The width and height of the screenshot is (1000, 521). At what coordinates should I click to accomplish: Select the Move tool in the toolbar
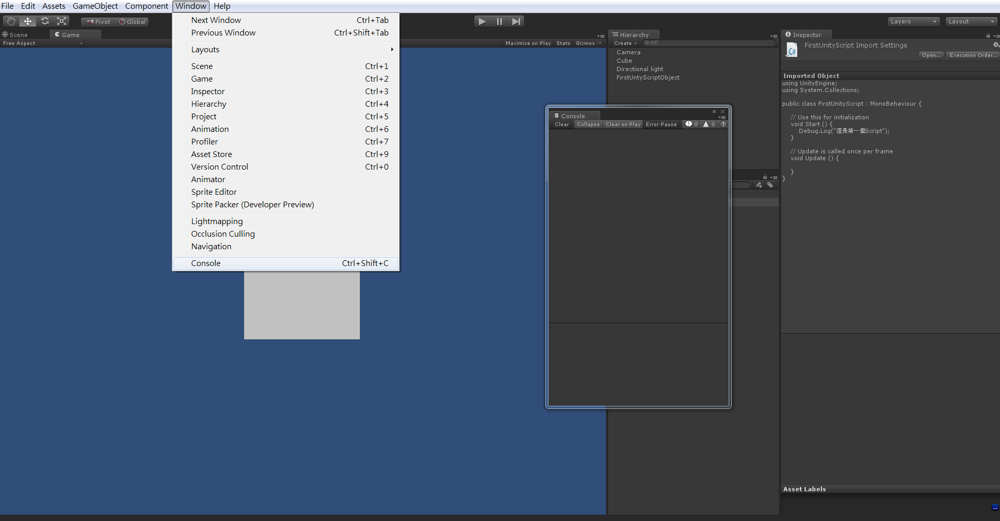28,21
